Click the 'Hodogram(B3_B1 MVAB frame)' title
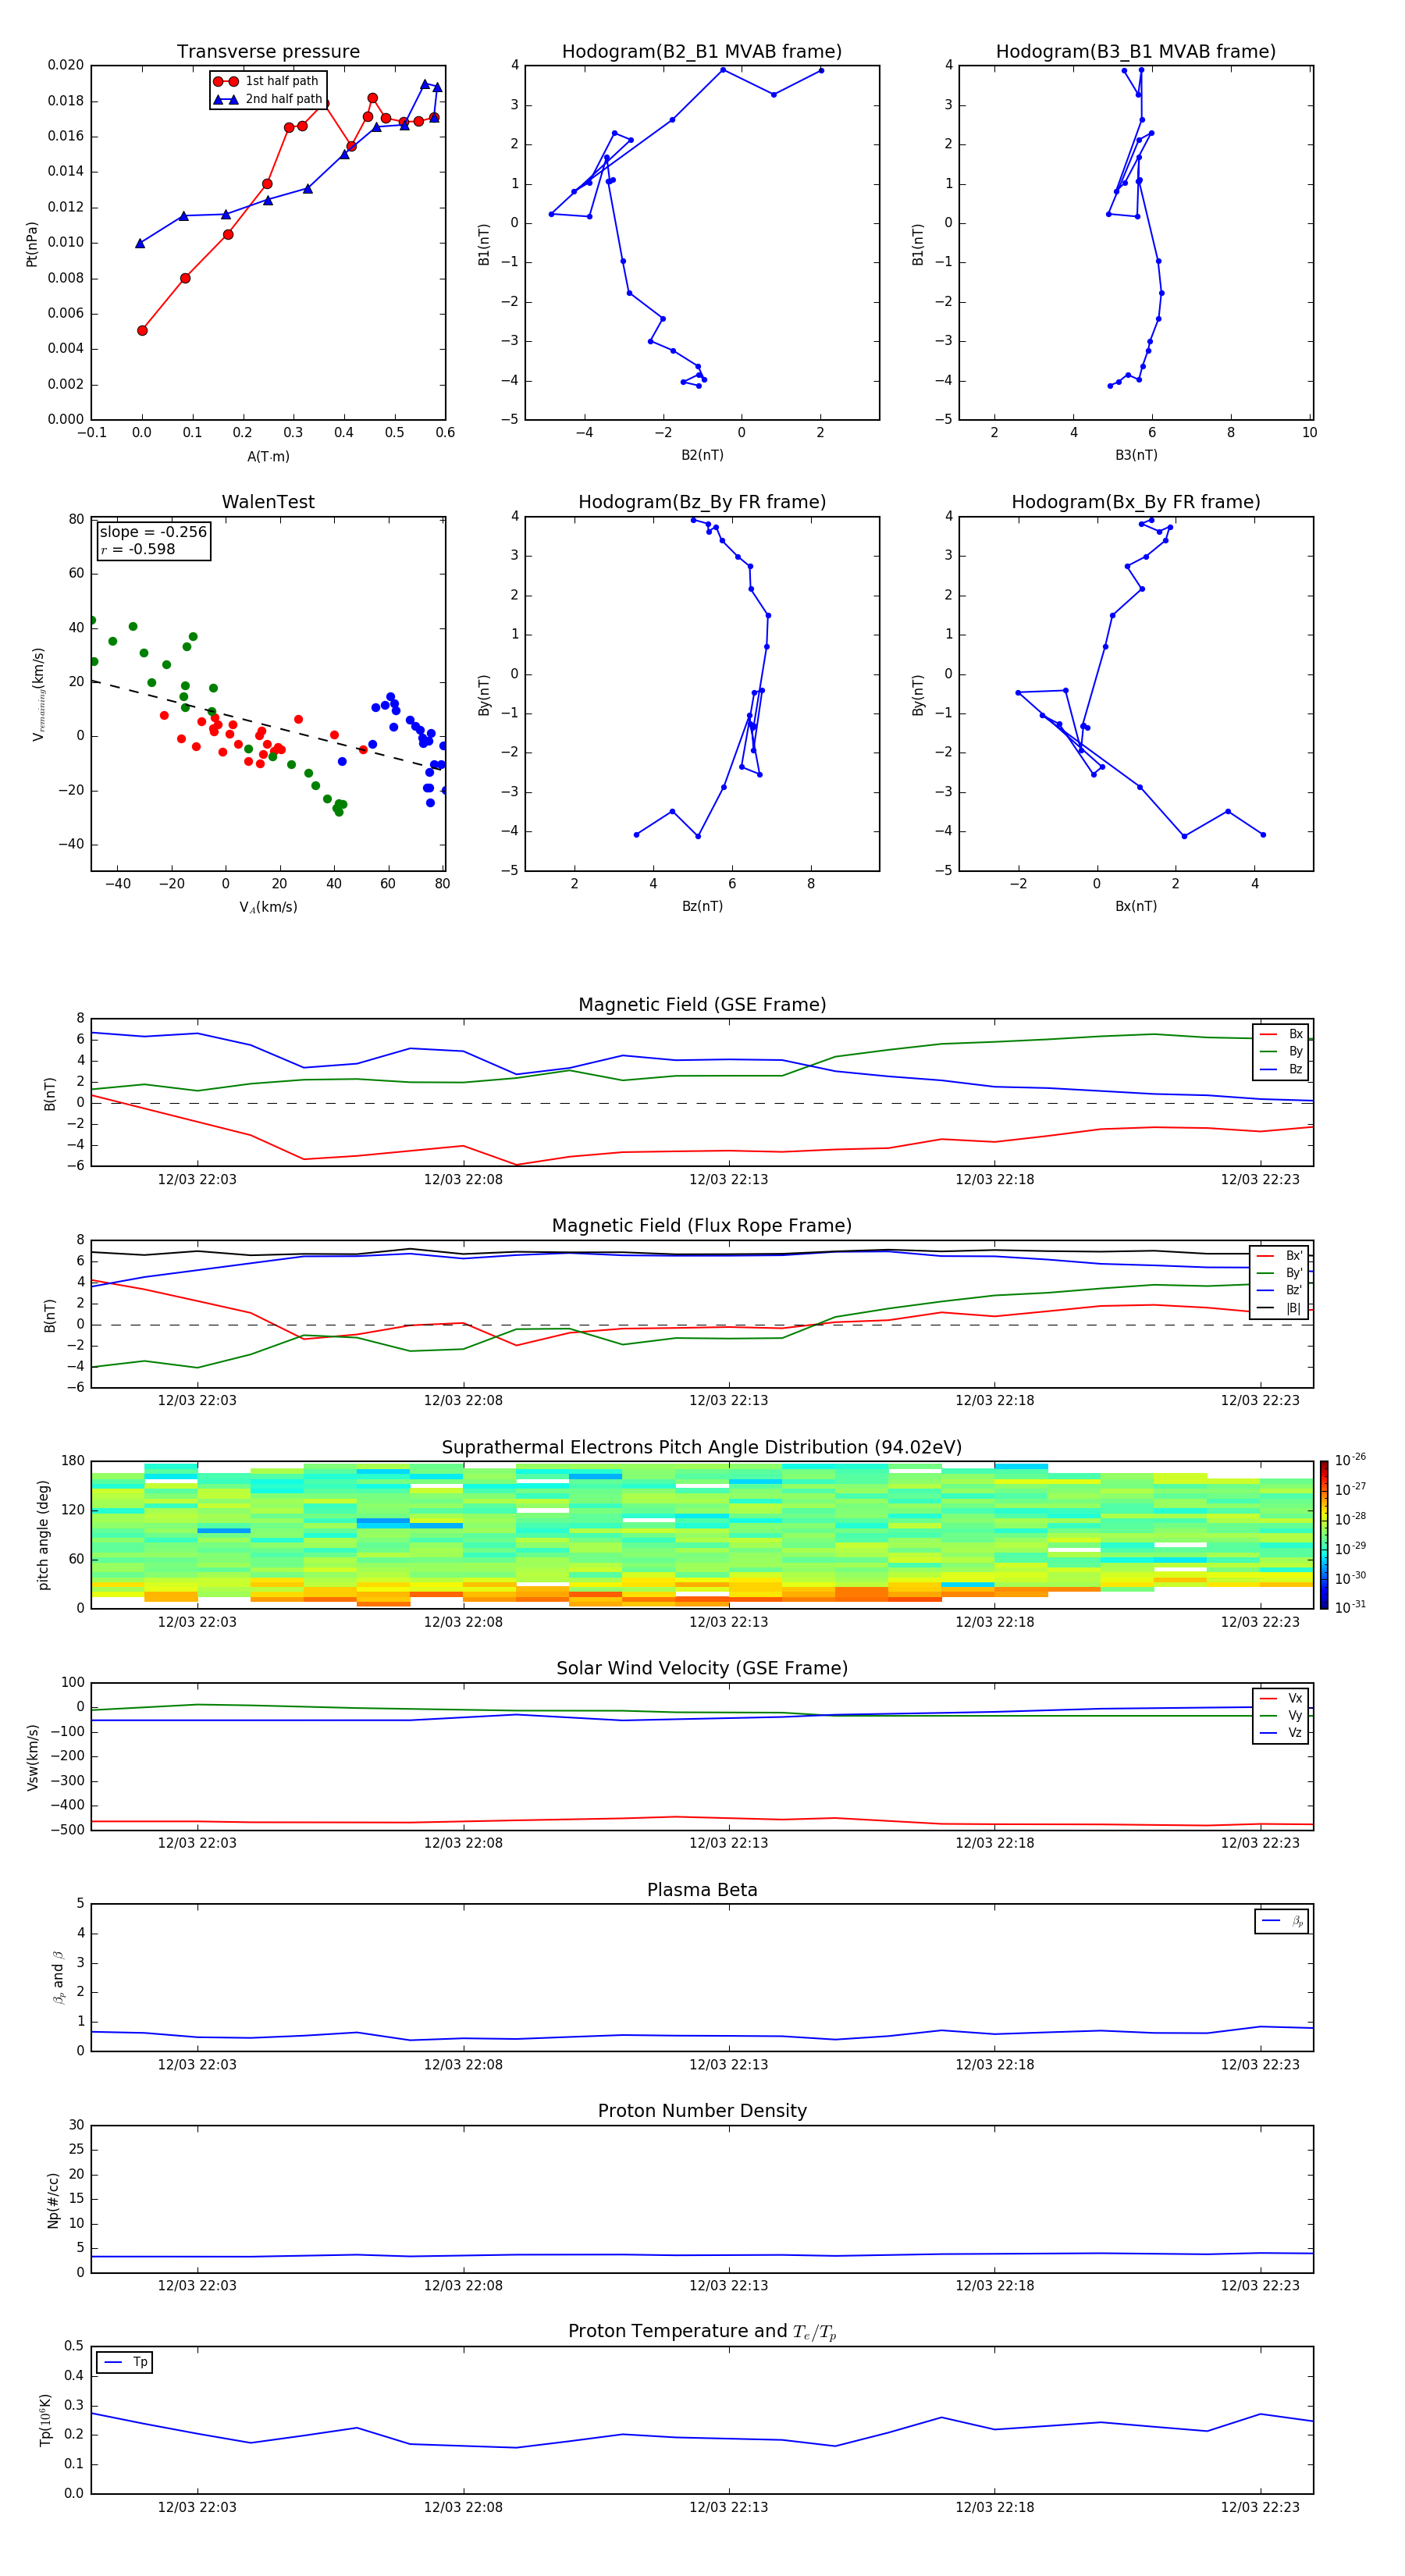This screenshot has width=1405, height=2576. click(1136, 52)
